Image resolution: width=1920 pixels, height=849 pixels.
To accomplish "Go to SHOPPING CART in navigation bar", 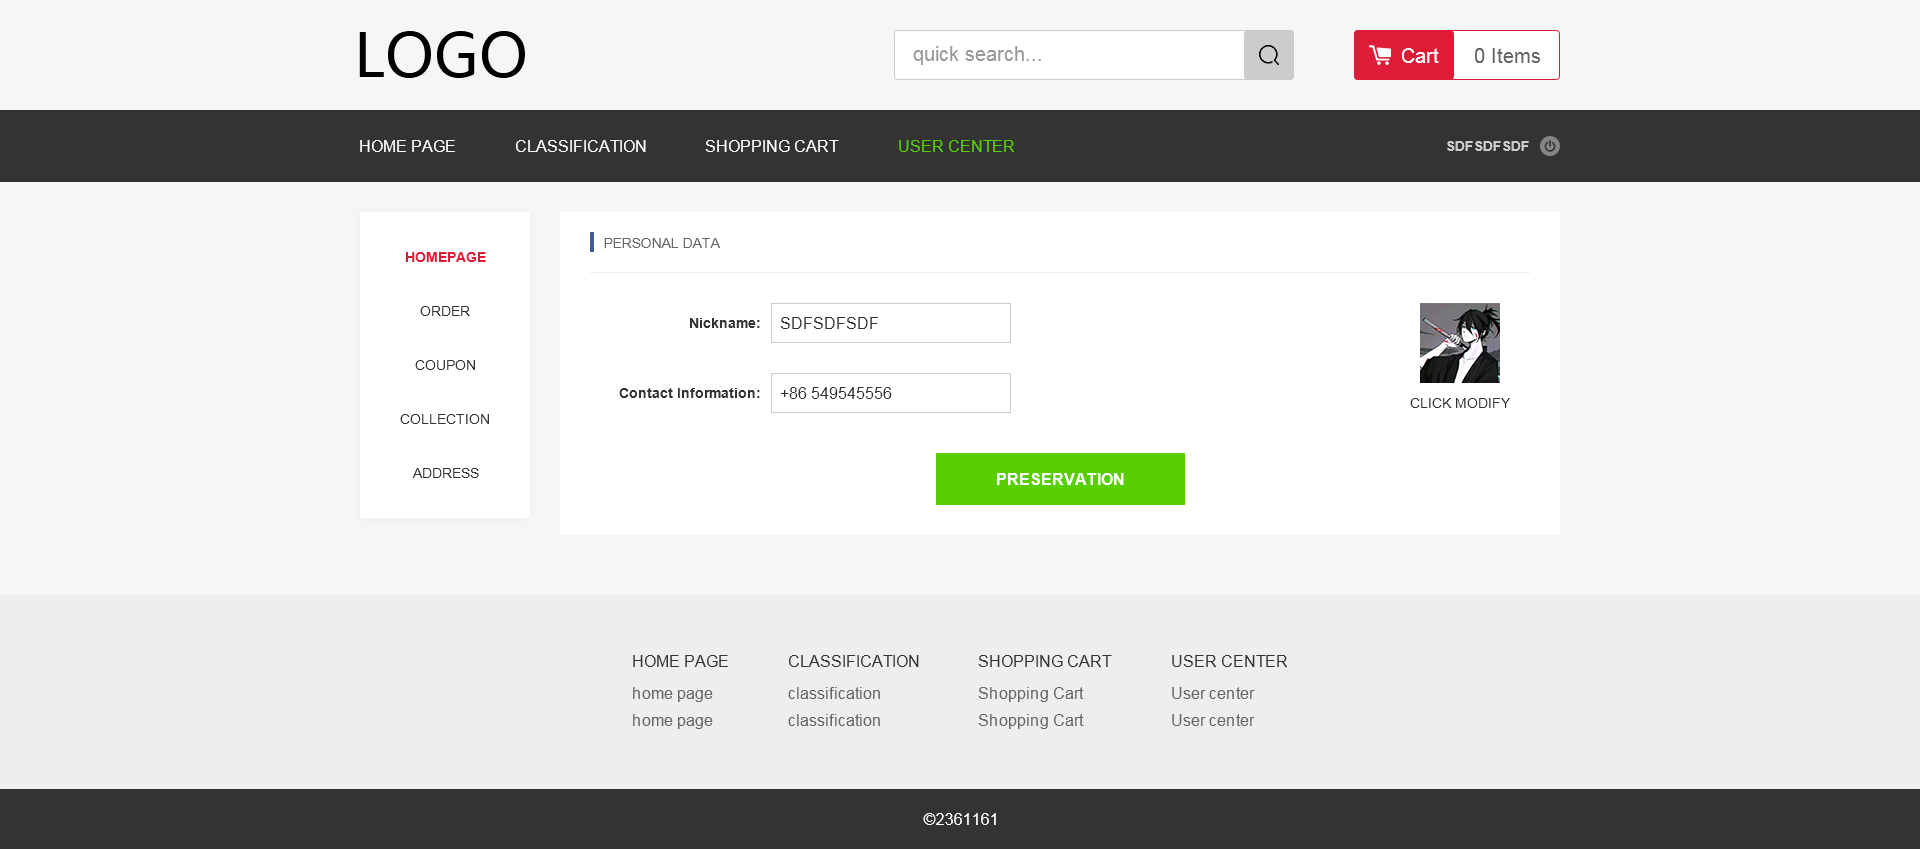I will coord(771,146).
